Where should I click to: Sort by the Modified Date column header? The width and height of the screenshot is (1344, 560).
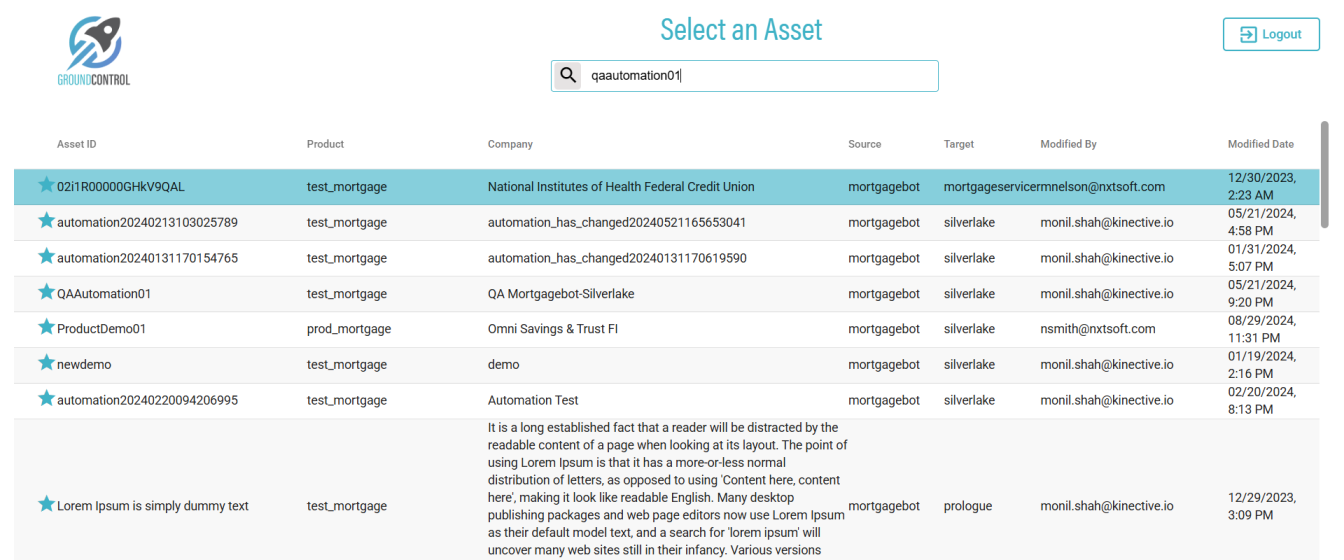tap(1260, 144)
